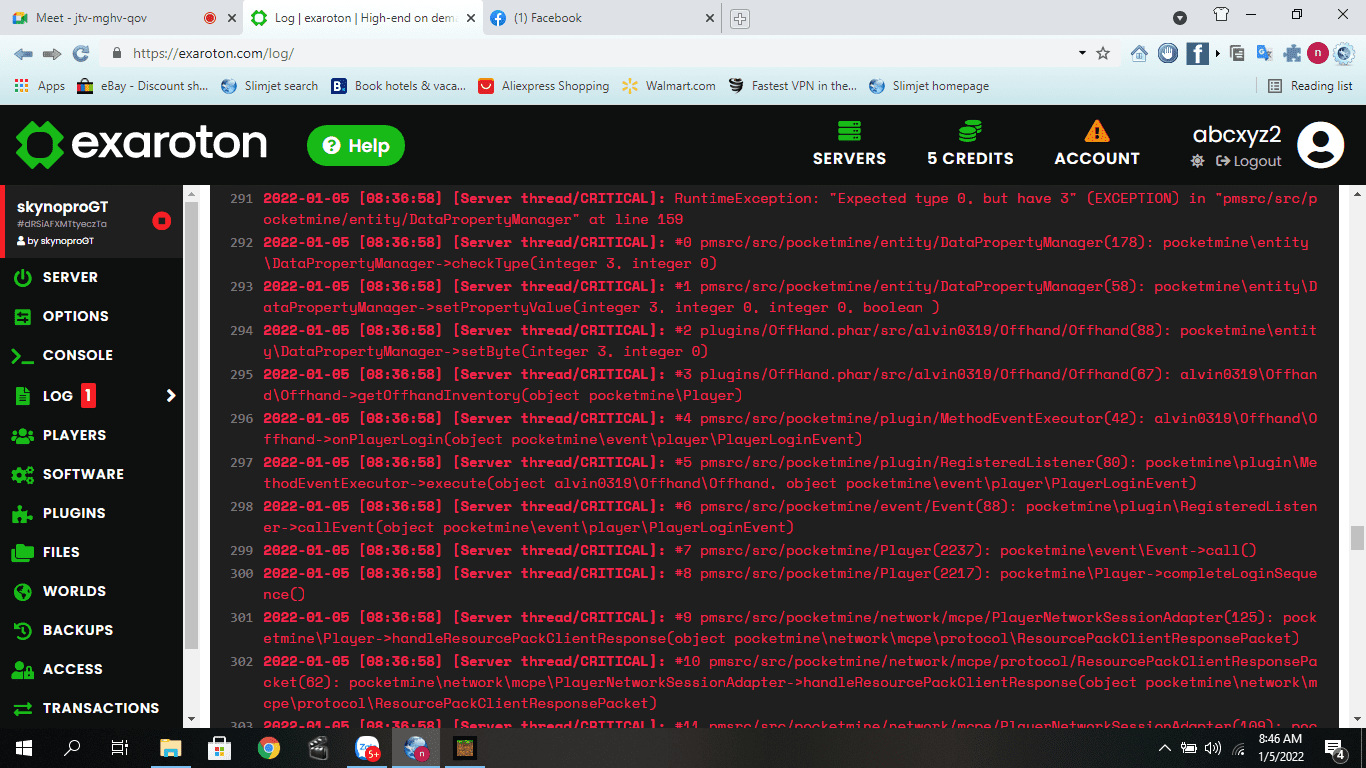Open the address bar dropdown arrow
This screenshot has width=1366, height=768.
pos(1082,53)
